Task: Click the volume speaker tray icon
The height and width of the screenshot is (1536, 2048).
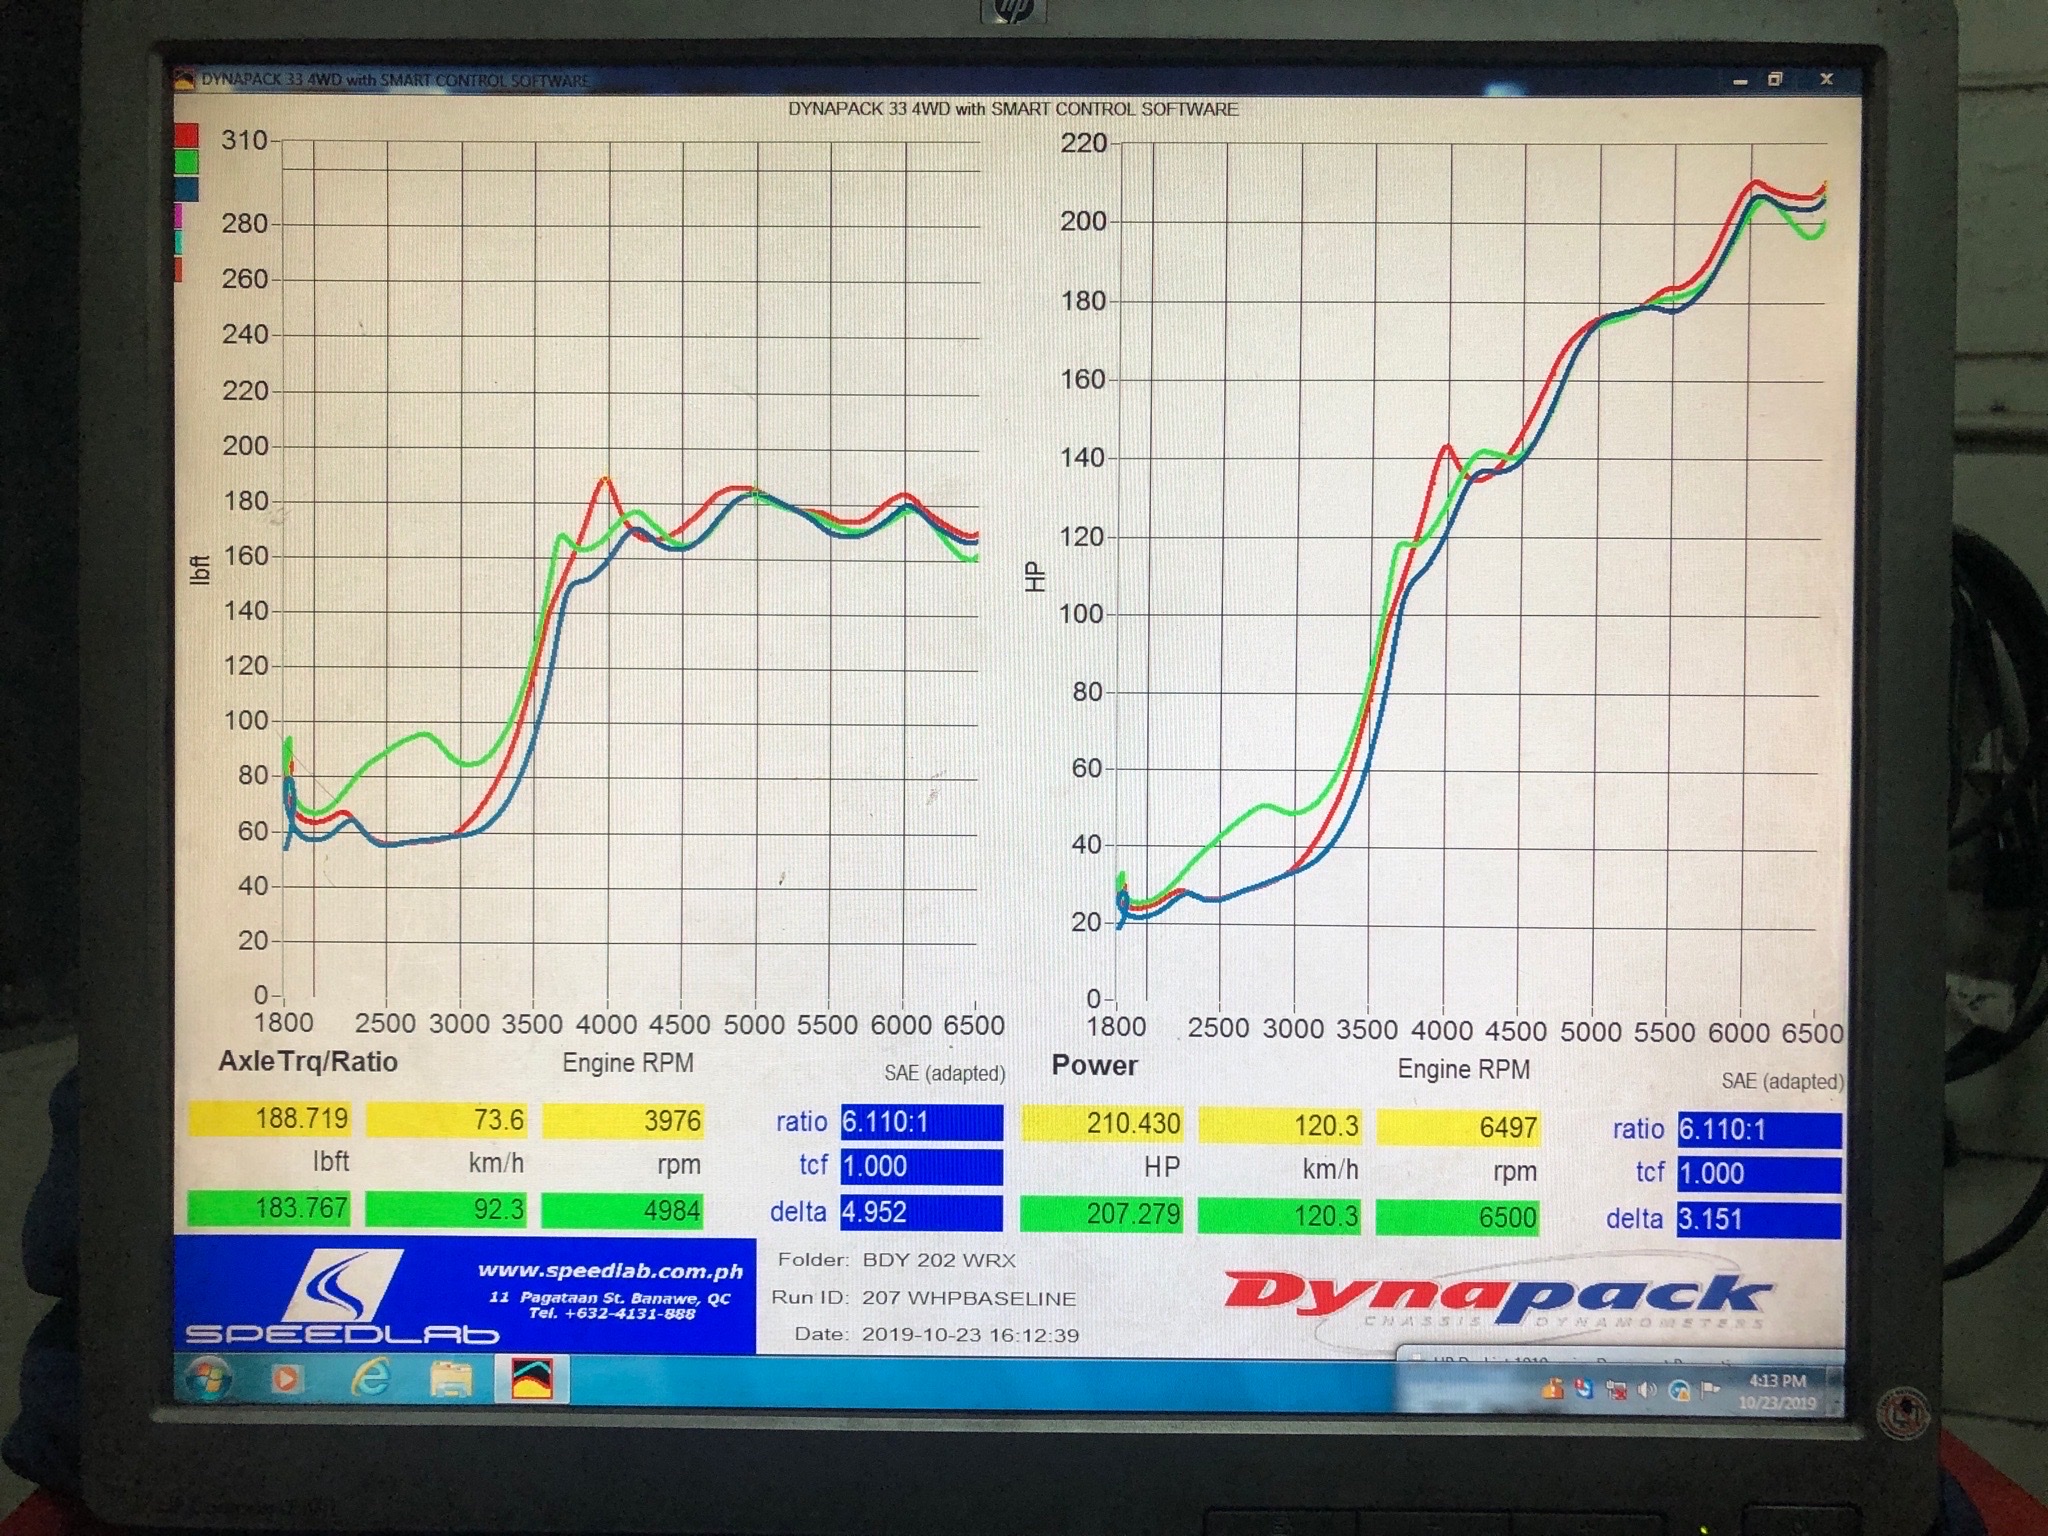Action: coord(1647,1390)
